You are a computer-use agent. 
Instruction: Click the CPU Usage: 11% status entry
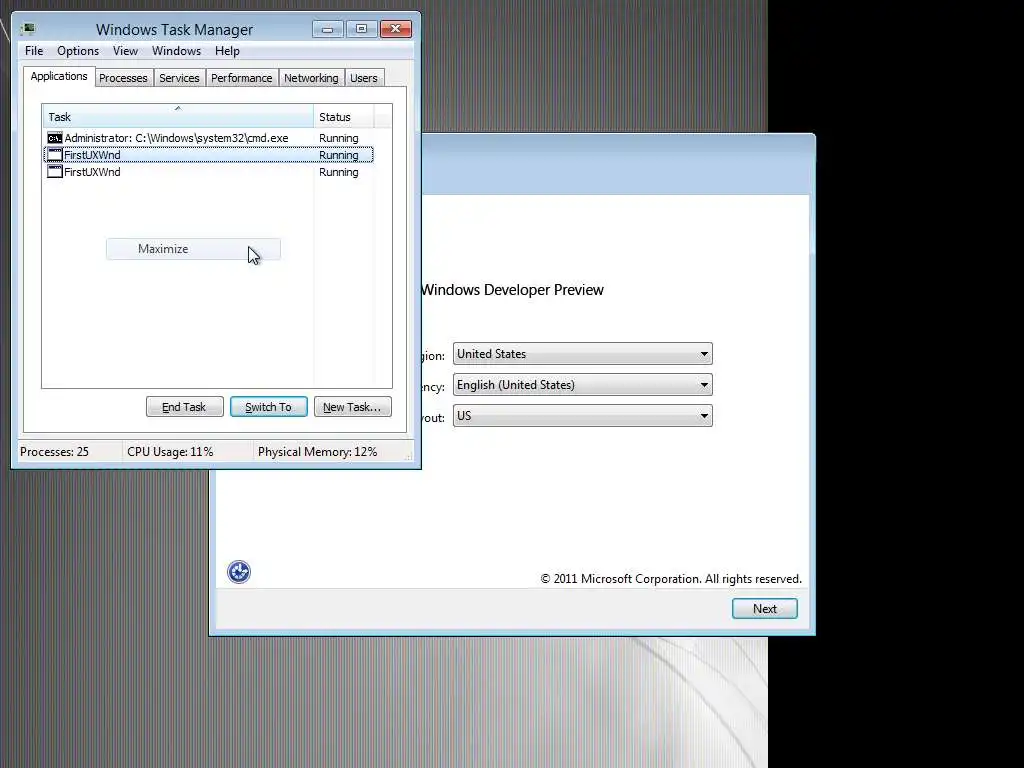pos(170,452)
